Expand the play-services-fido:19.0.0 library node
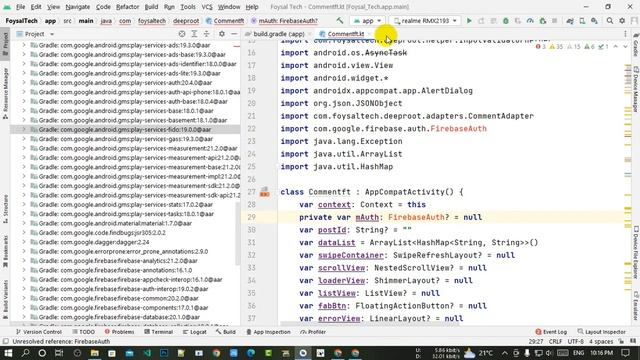The height and width of the screenshot is (360, 640). pos(24,129)
